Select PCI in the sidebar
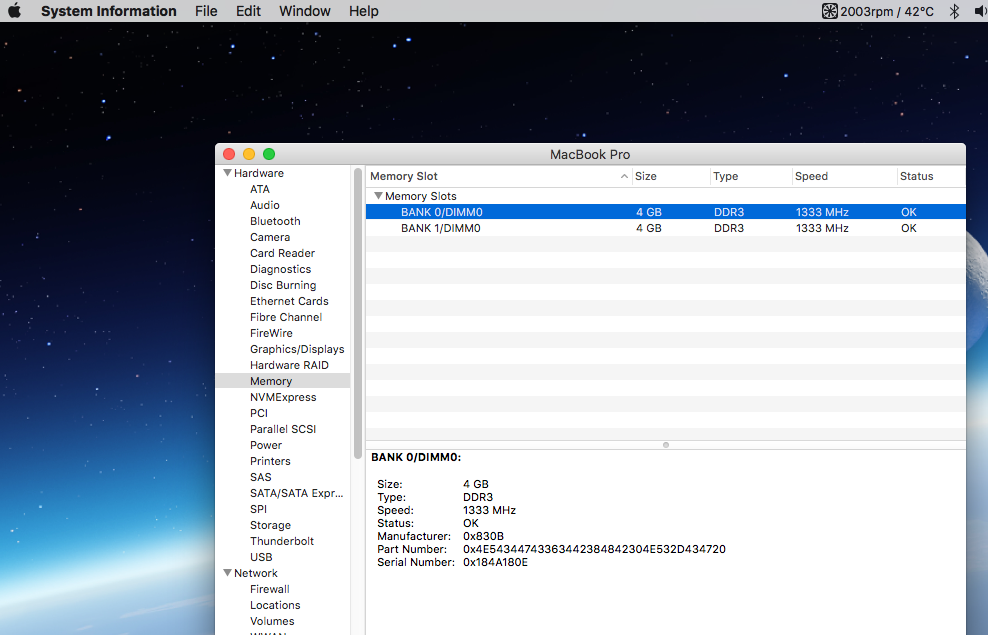Viewport: 988px width, 635px height. click(x=258, y=413)
